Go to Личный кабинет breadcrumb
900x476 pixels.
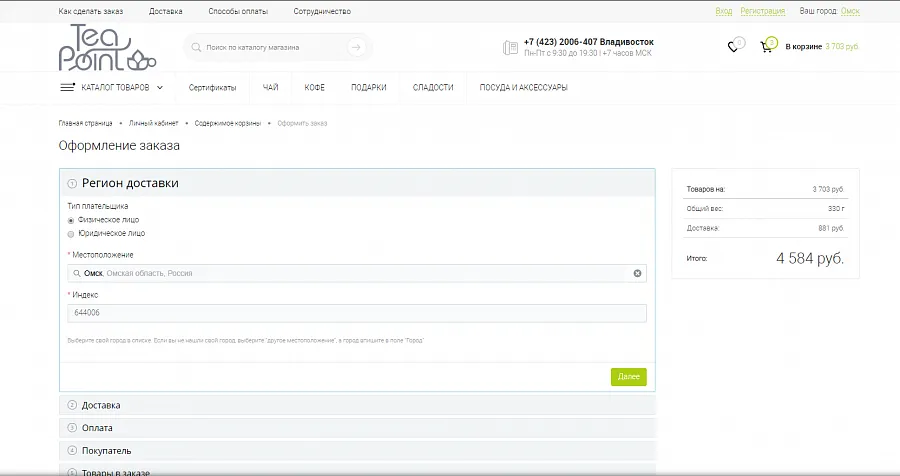(x=153, y=123)
